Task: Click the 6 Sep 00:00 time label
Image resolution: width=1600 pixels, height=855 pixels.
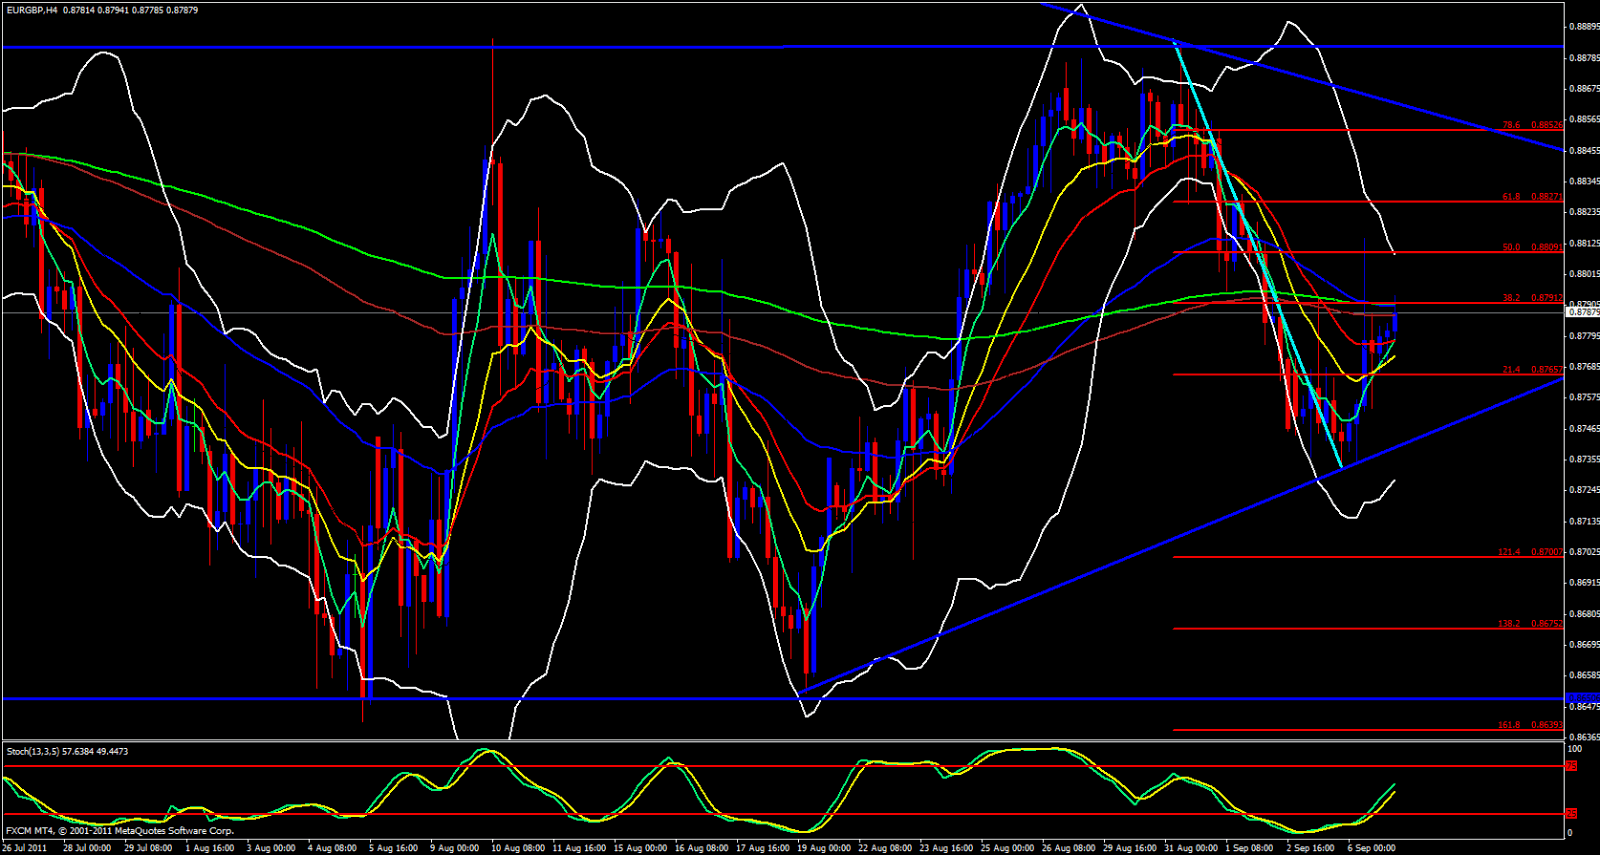Action: tap(1370, 848)
